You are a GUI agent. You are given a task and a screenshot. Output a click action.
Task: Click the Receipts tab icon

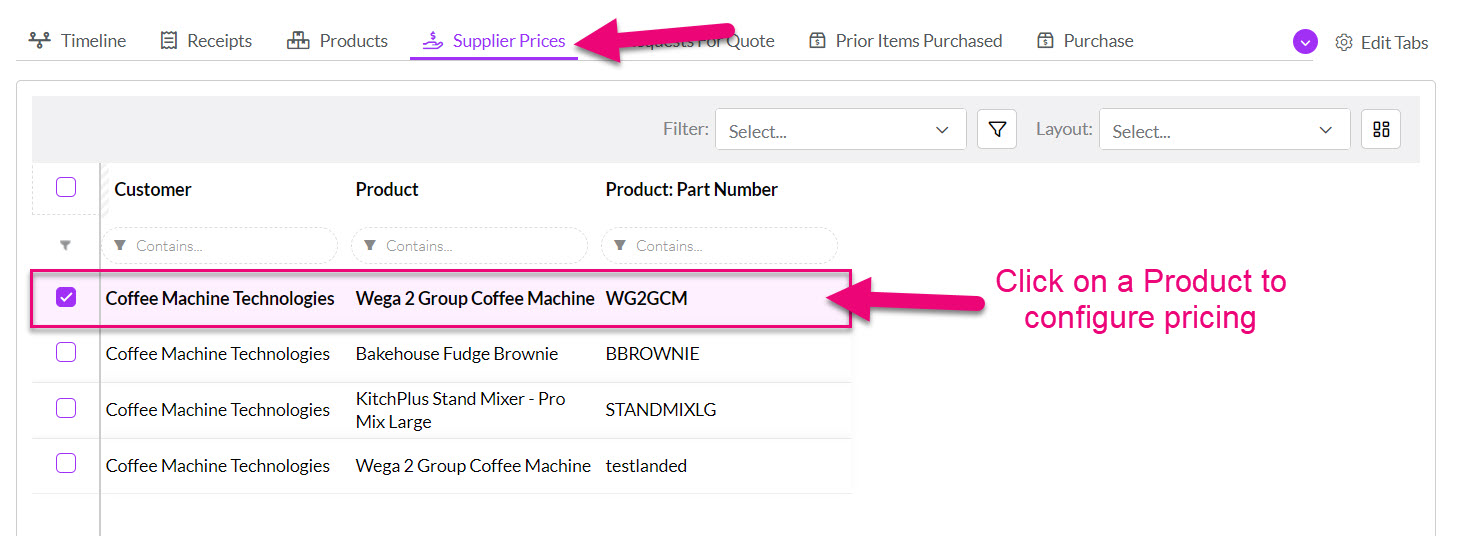coord(169,41)
